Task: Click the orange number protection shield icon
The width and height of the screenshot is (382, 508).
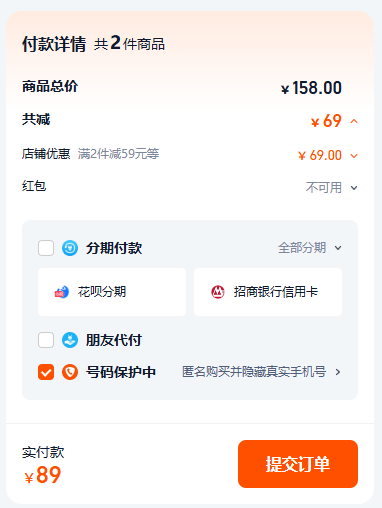Action: 70,372
